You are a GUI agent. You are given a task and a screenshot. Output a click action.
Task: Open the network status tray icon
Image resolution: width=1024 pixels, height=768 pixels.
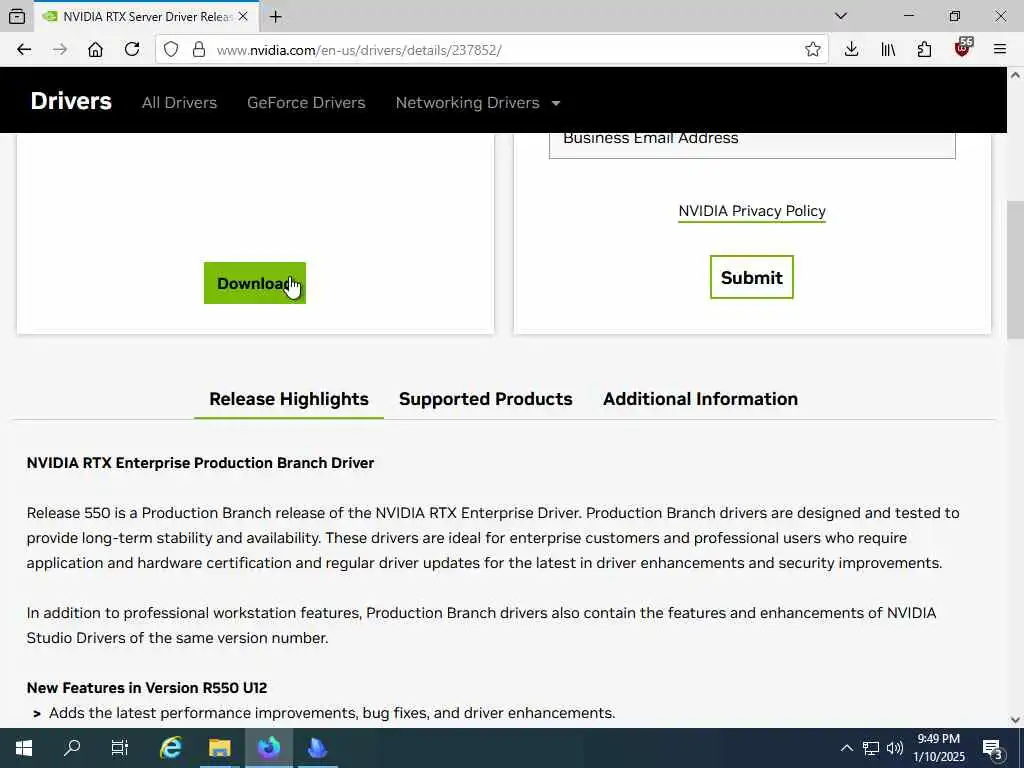pyautogui.click(x=871, y=748)
